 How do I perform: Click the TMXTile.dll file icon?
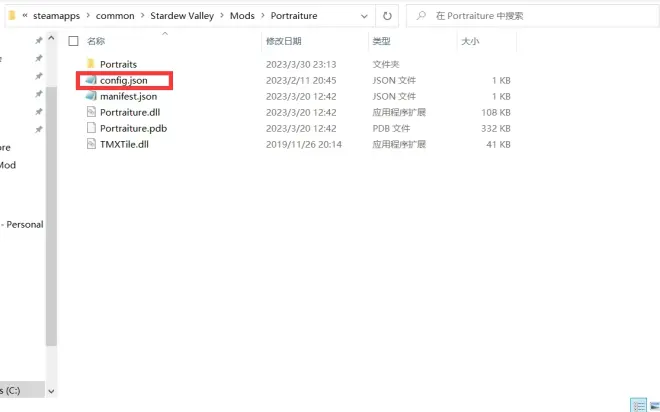[x=90, y=144]
